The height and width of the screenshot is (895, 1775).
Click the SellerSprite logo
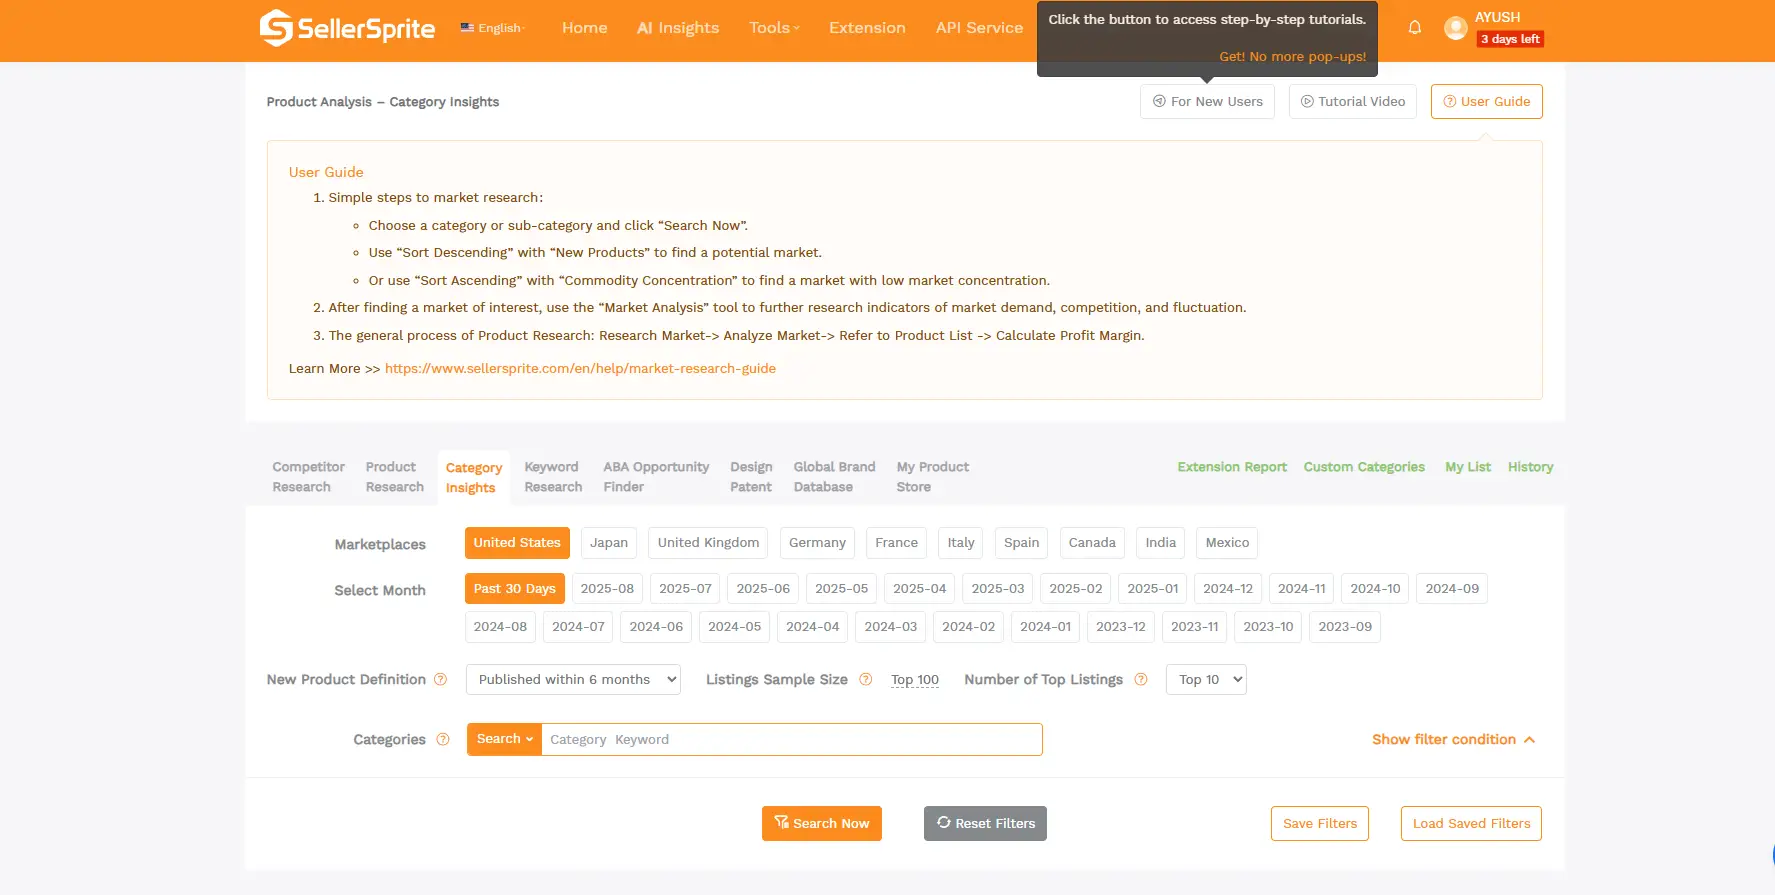tap(347, 28)
